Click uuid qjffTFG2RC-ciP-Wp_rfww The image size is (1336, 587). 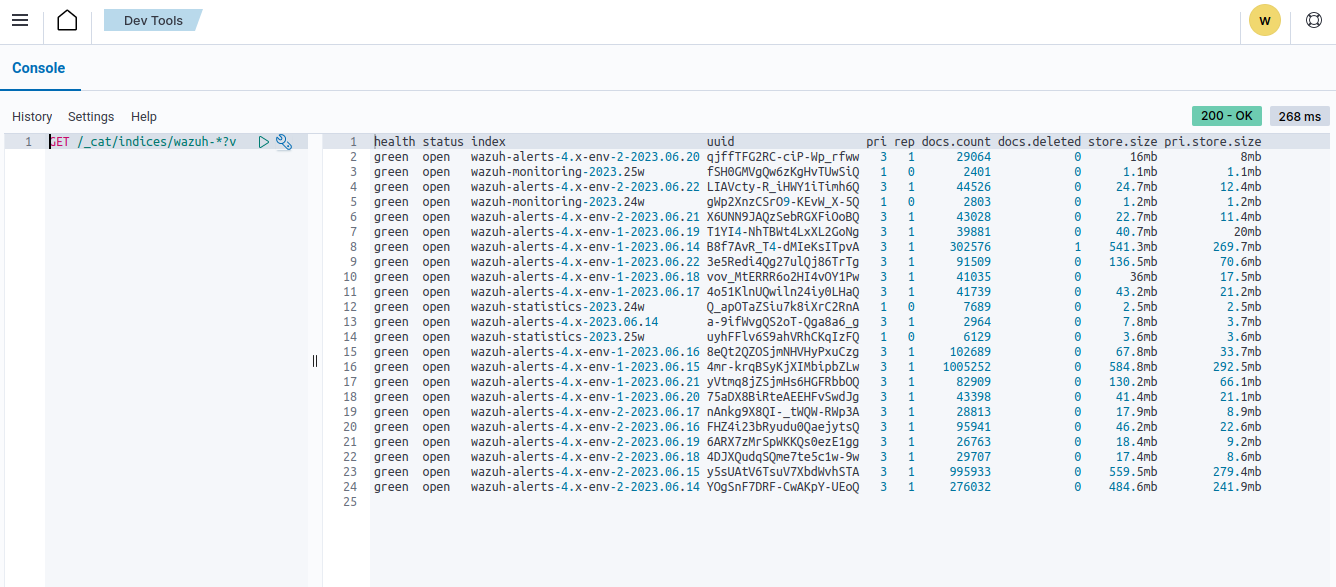point(782,157)
